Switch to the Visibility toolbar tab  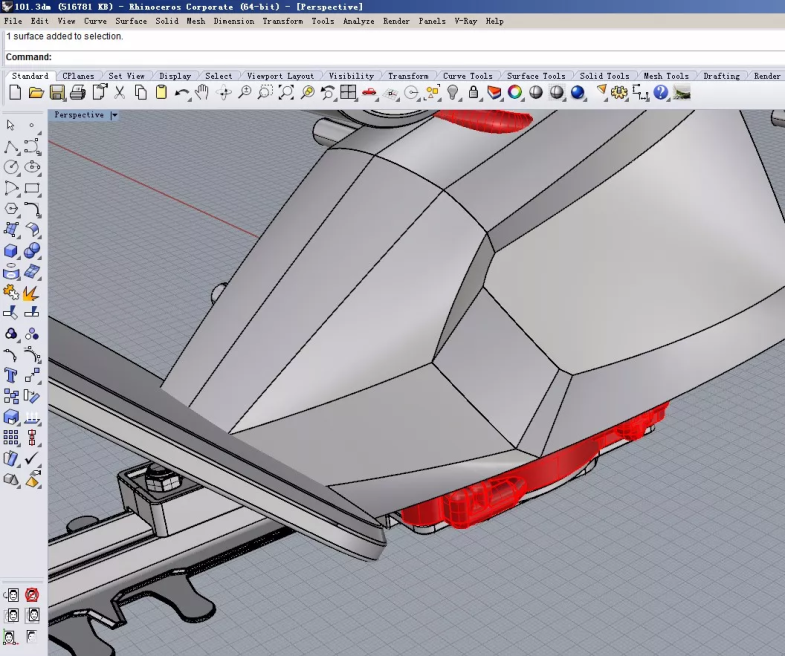351,76
